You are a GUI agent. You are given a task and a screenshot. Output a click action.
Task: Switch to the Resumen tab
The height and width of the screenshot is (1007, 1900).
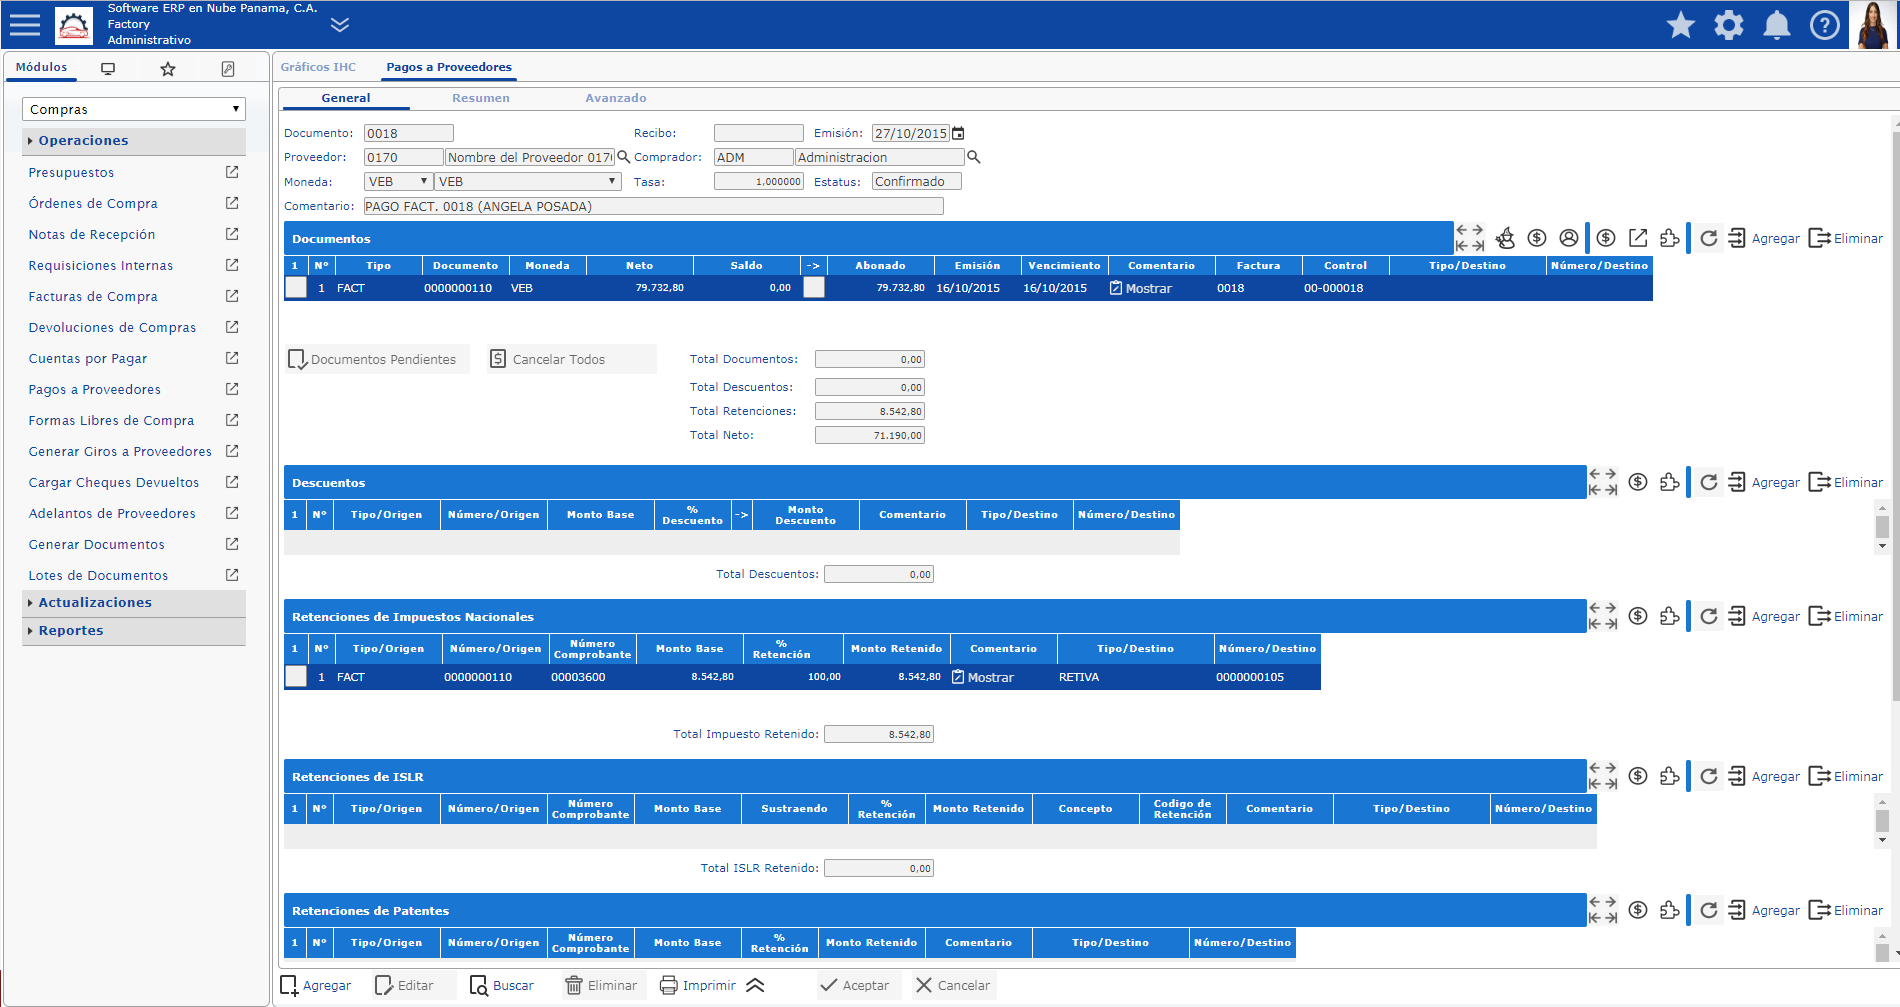coord(481,98)
